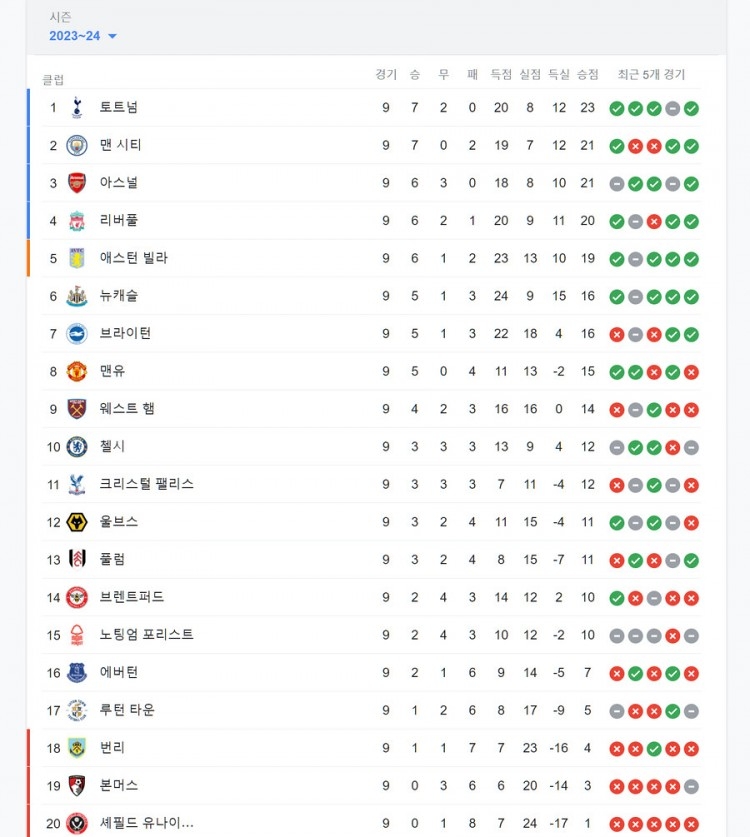Click the Tottenham club crest icon
Viewport: 750px width, 837px height.
[77, 108]
